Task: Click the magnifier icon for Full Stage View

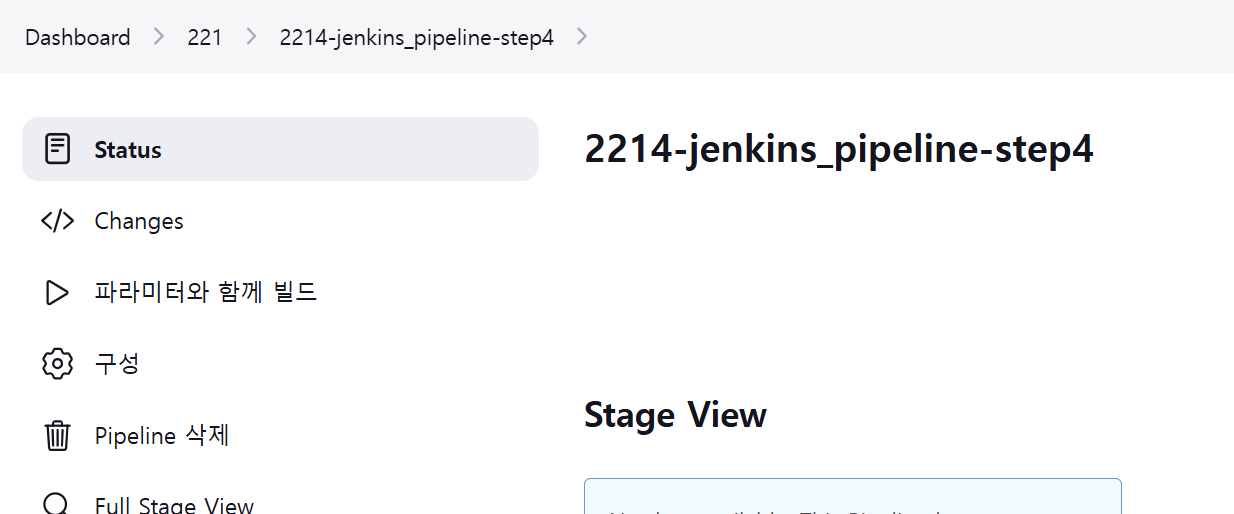Action: (x=58, y=504)
